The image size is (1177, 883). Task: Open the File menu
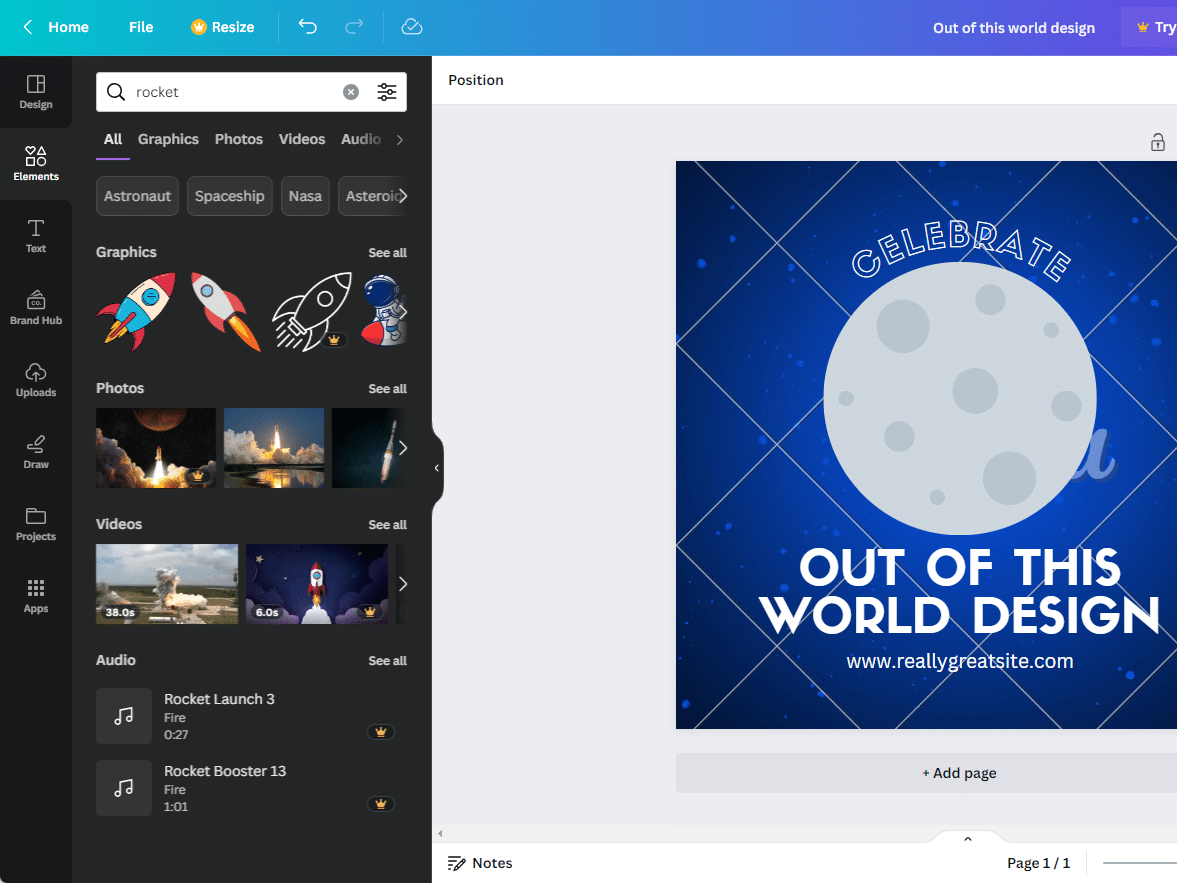140,27
